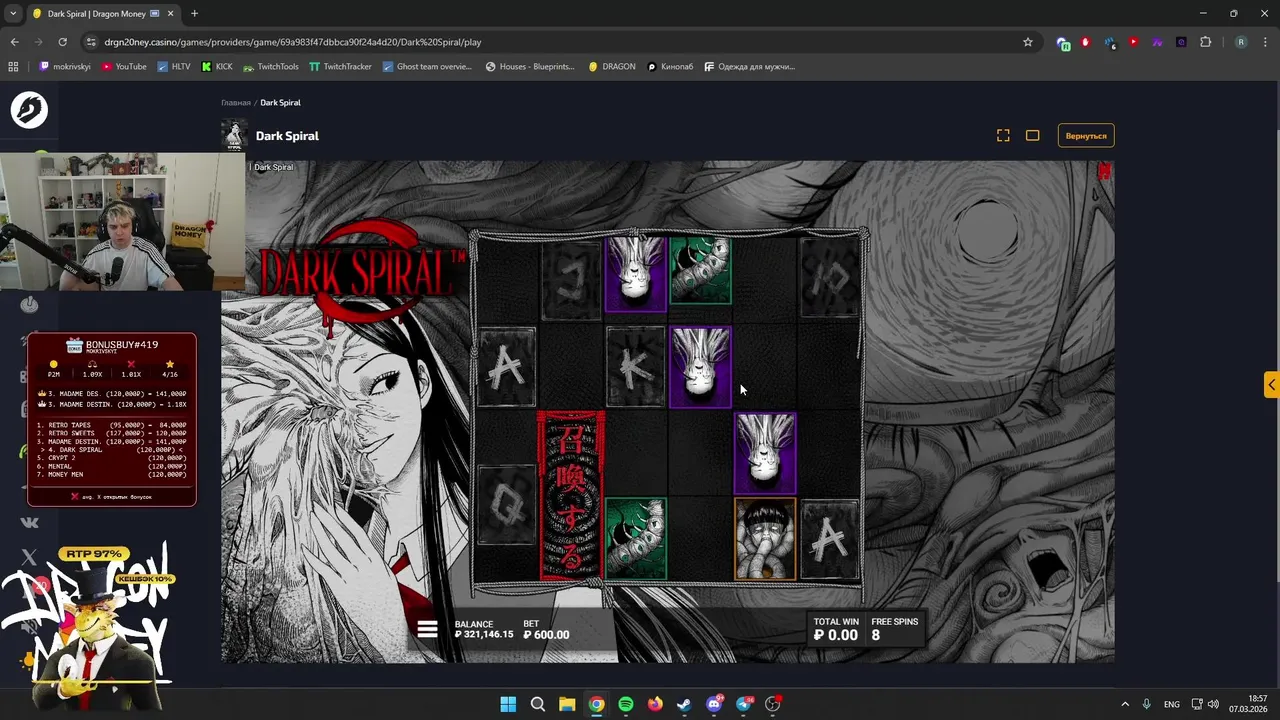Open the TwitchTracker bookmark
1280x720 pixels.
click(x=340, y=67)
